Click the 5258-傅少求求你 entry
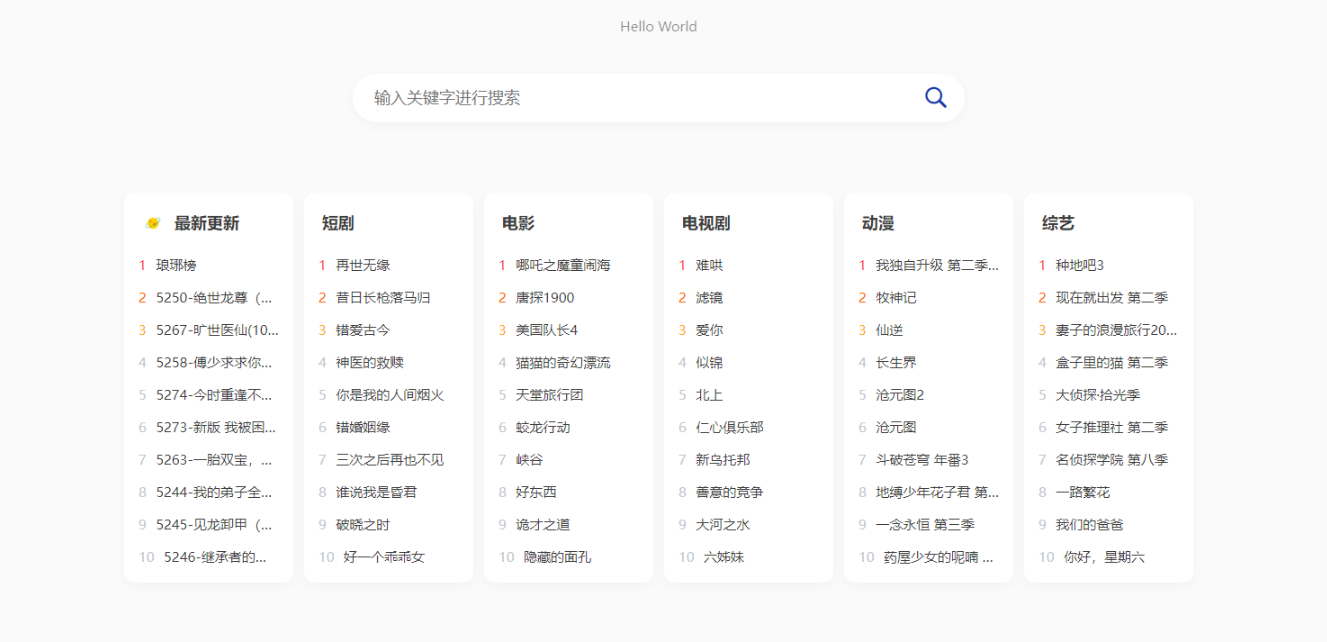The height and width of the screenshot is (642, 1327). [214, 362]
